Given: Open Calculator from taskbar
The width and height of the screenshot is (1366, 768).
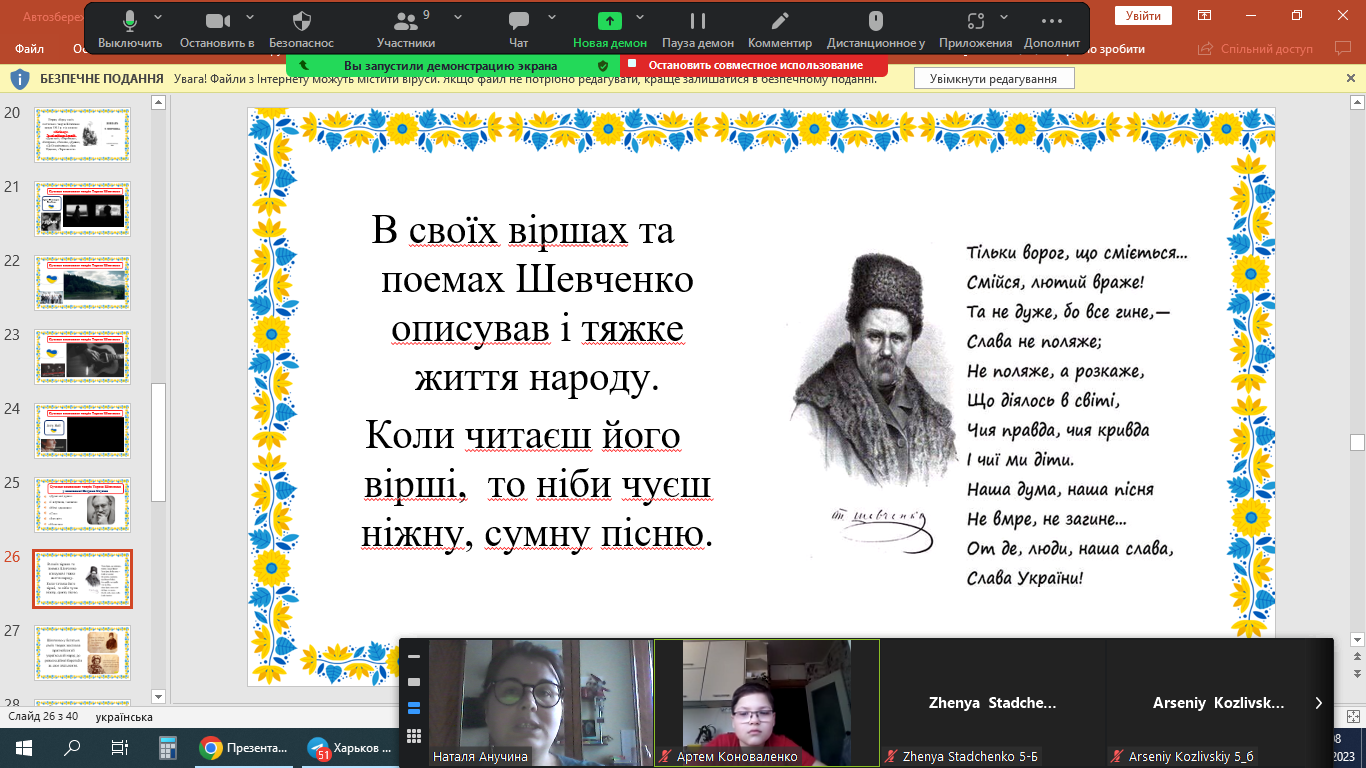Looking at the screenshot, I should tap(168, 747).
